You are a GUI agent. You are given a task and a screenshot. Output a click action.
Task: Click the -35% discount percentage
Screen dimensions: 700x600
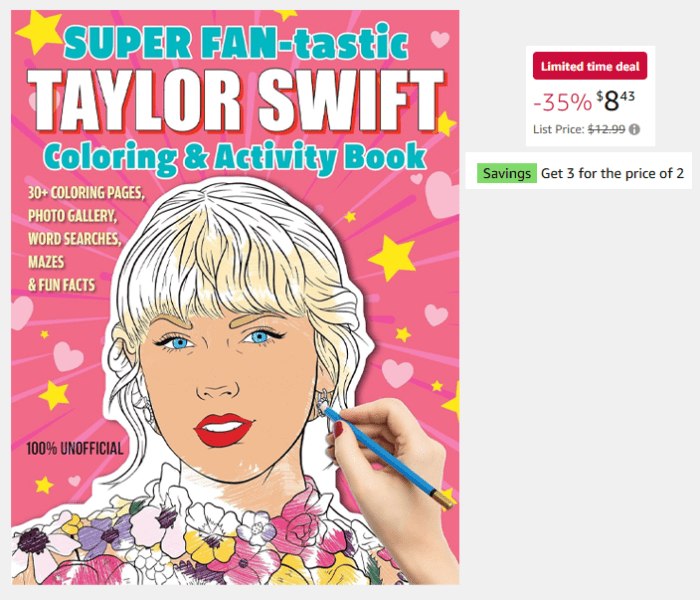[x=562, y=102]
